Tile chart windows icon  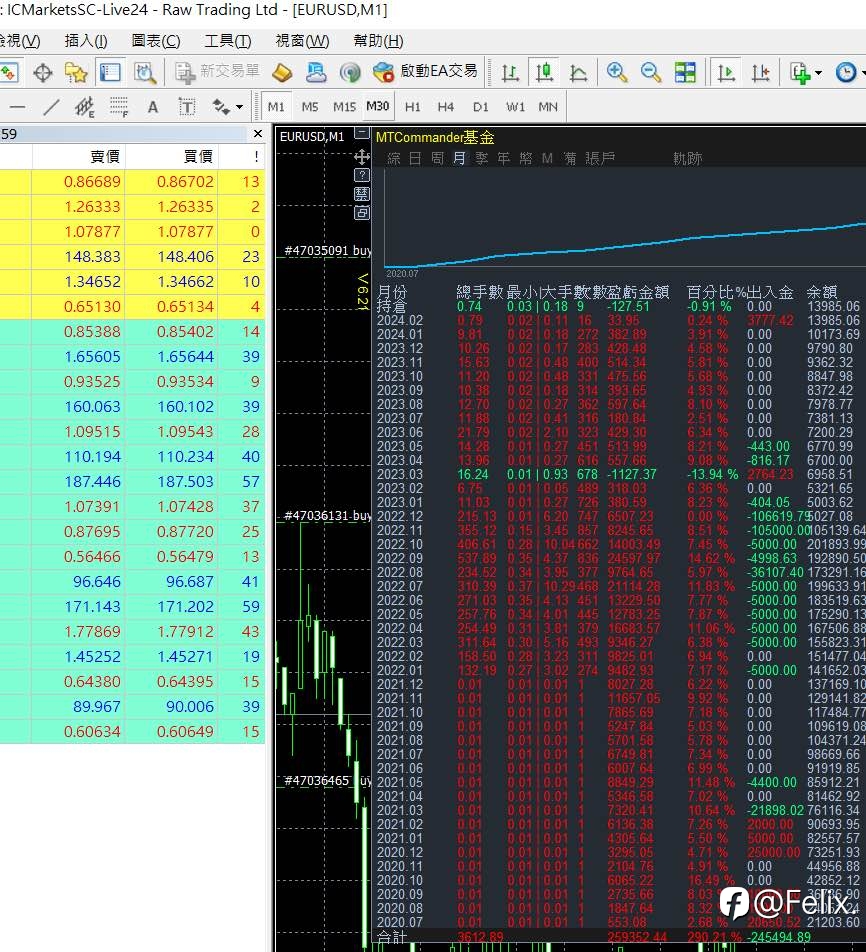tap(685, 73)
